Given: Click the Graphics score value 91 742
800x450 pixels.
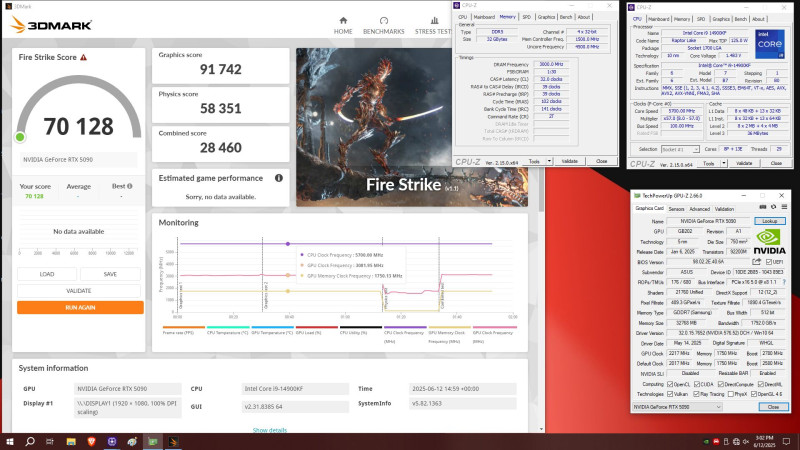Looking at the screenshot, I should (x=220, y=69).
